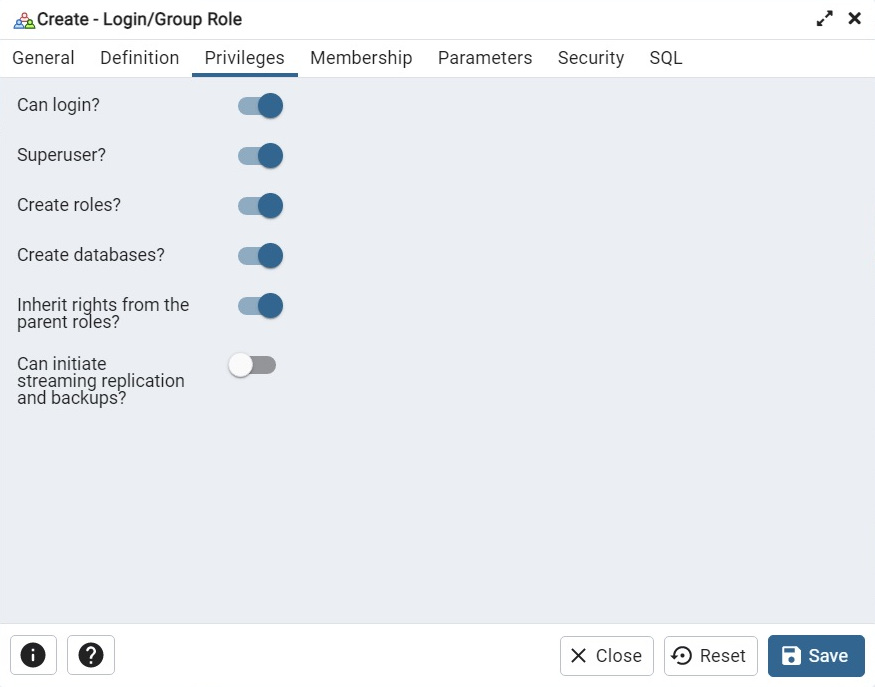Open the Security tab
Viewport: 875px width, 687px height.
coord(591,58)
